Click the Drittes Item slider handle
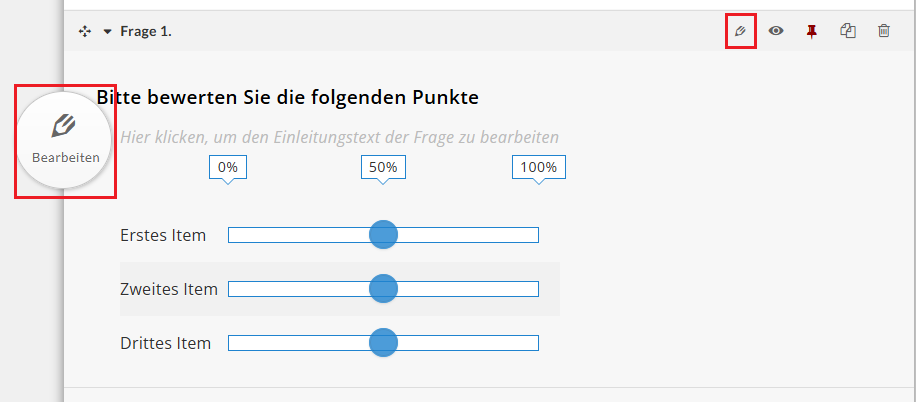Viewport: 916px width, 402px height. 383,342
